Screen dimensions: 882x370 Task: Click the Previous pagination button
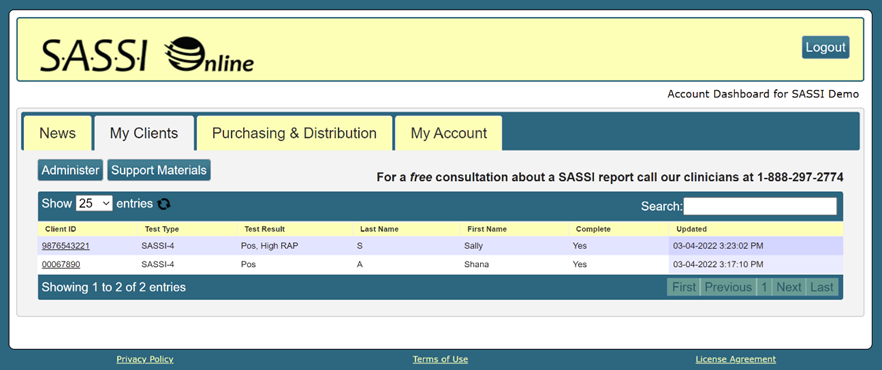pyautogui.click(x=728, y=287)
